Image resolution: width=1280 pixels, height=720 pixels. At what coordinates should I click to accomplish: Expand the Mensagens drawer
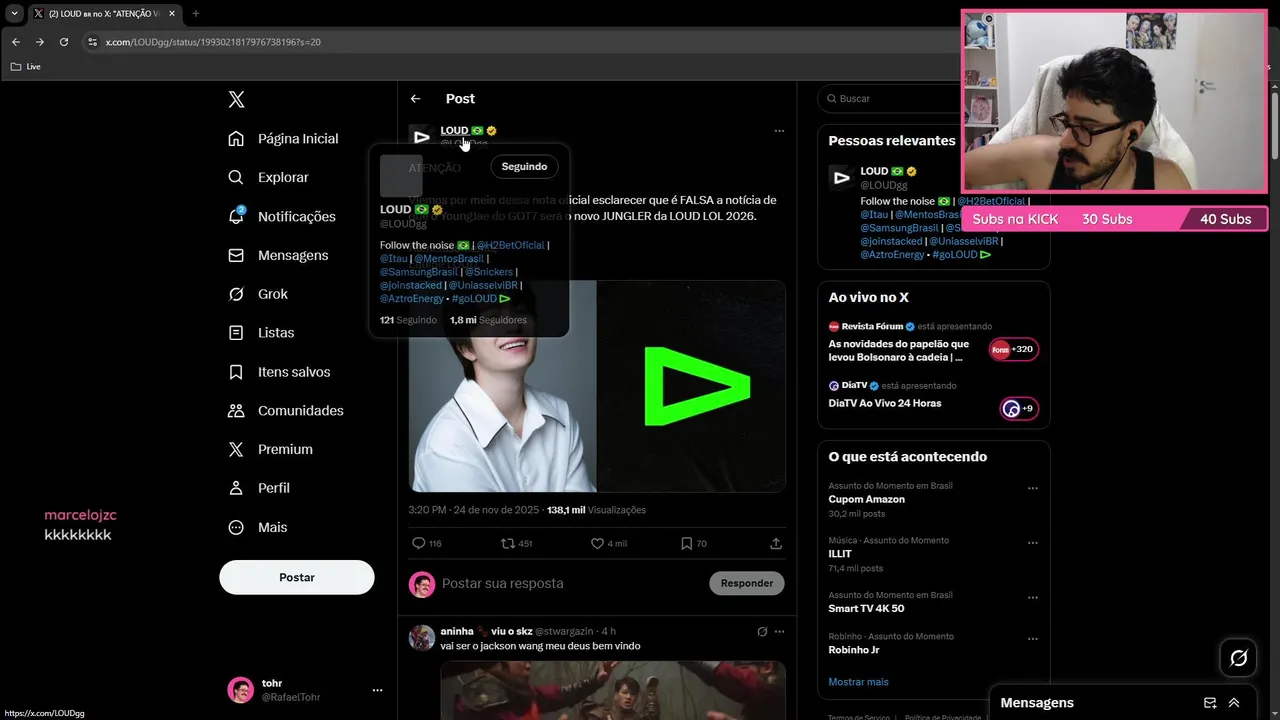point(1234,702)
